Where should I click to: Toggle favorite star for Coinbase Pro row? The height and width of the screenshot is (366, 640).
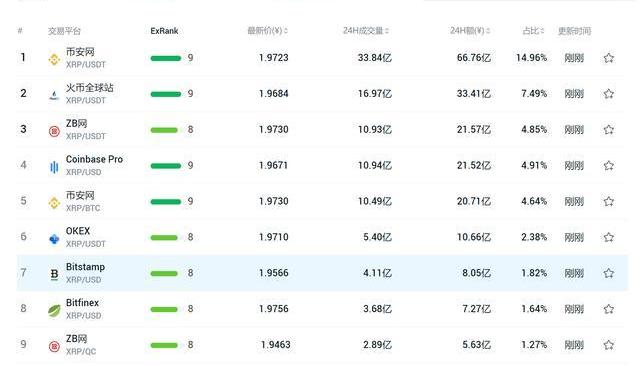tap(609, 165)
